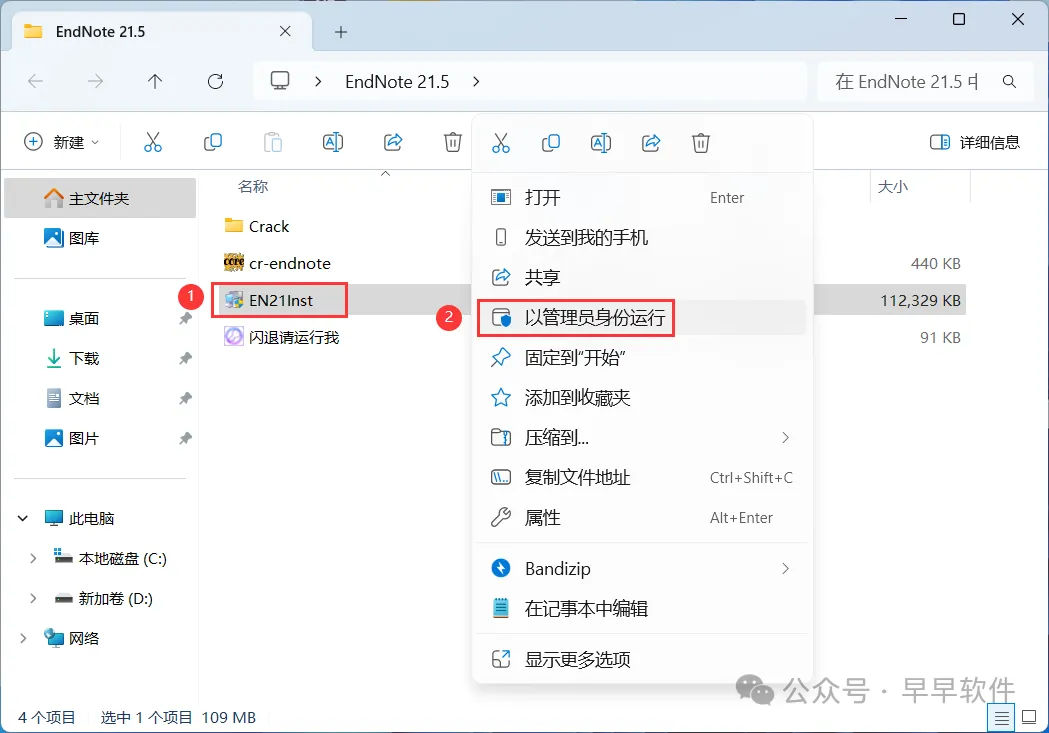Open a new tab with plus button

341,32
